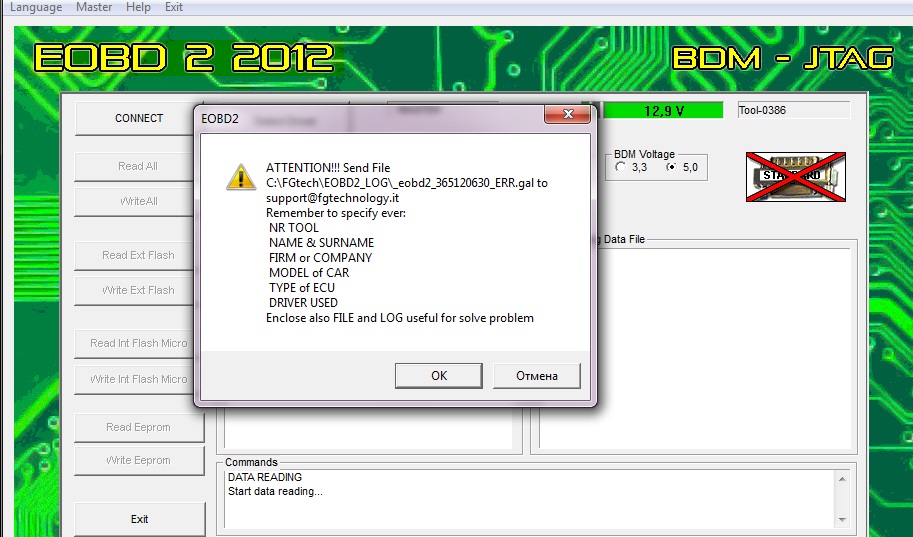Click Write Int Flash Micro button
This screenshot has width=913, height=537.
point(139,379)
